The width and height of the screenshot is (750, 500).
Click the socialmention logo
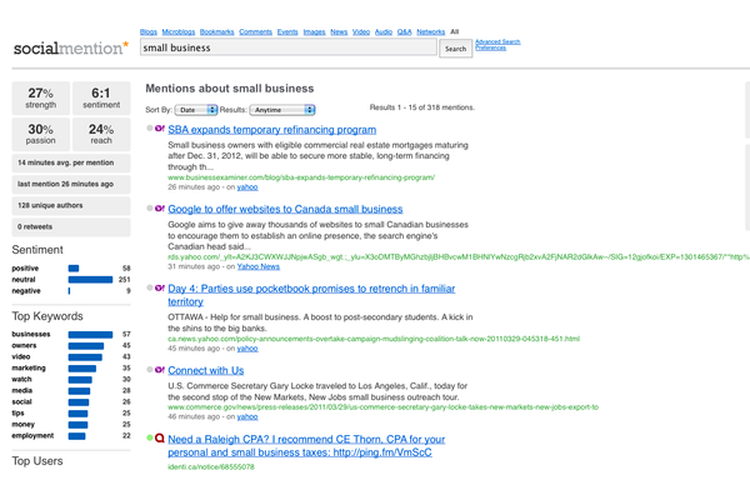(71, 48)
